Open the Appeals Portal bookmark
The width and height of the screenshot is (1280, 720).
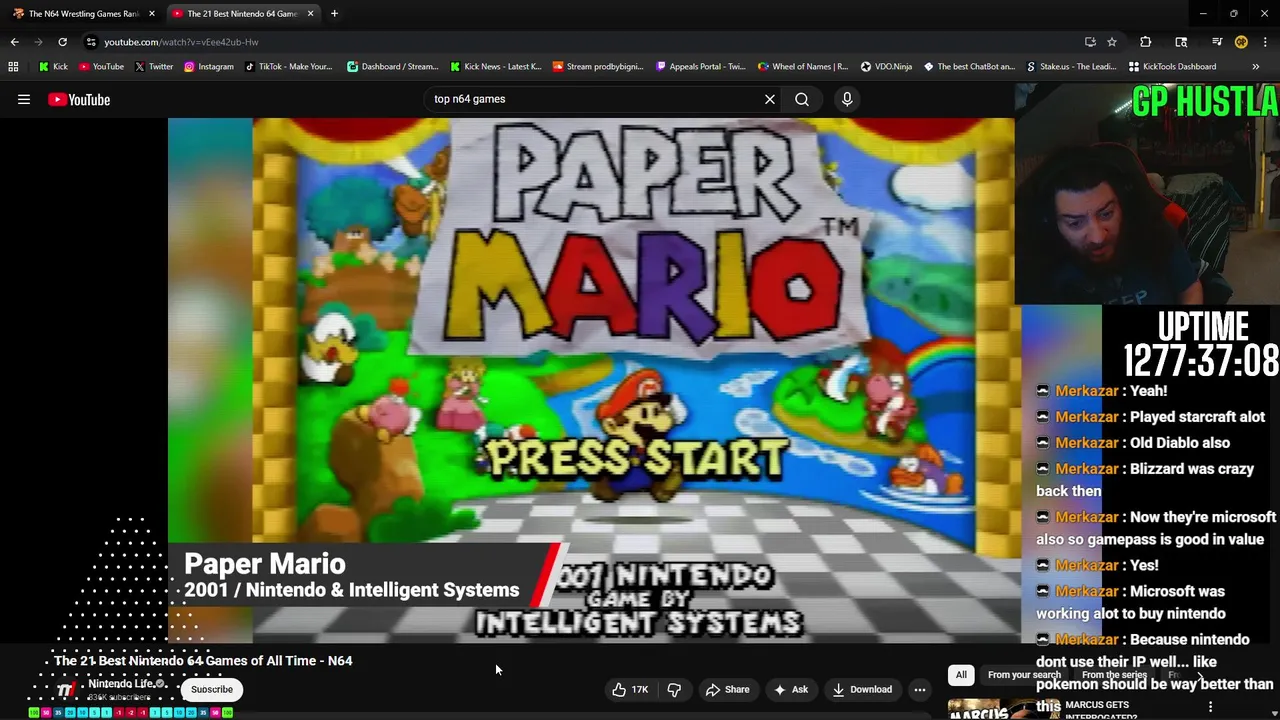coord(701,67)
